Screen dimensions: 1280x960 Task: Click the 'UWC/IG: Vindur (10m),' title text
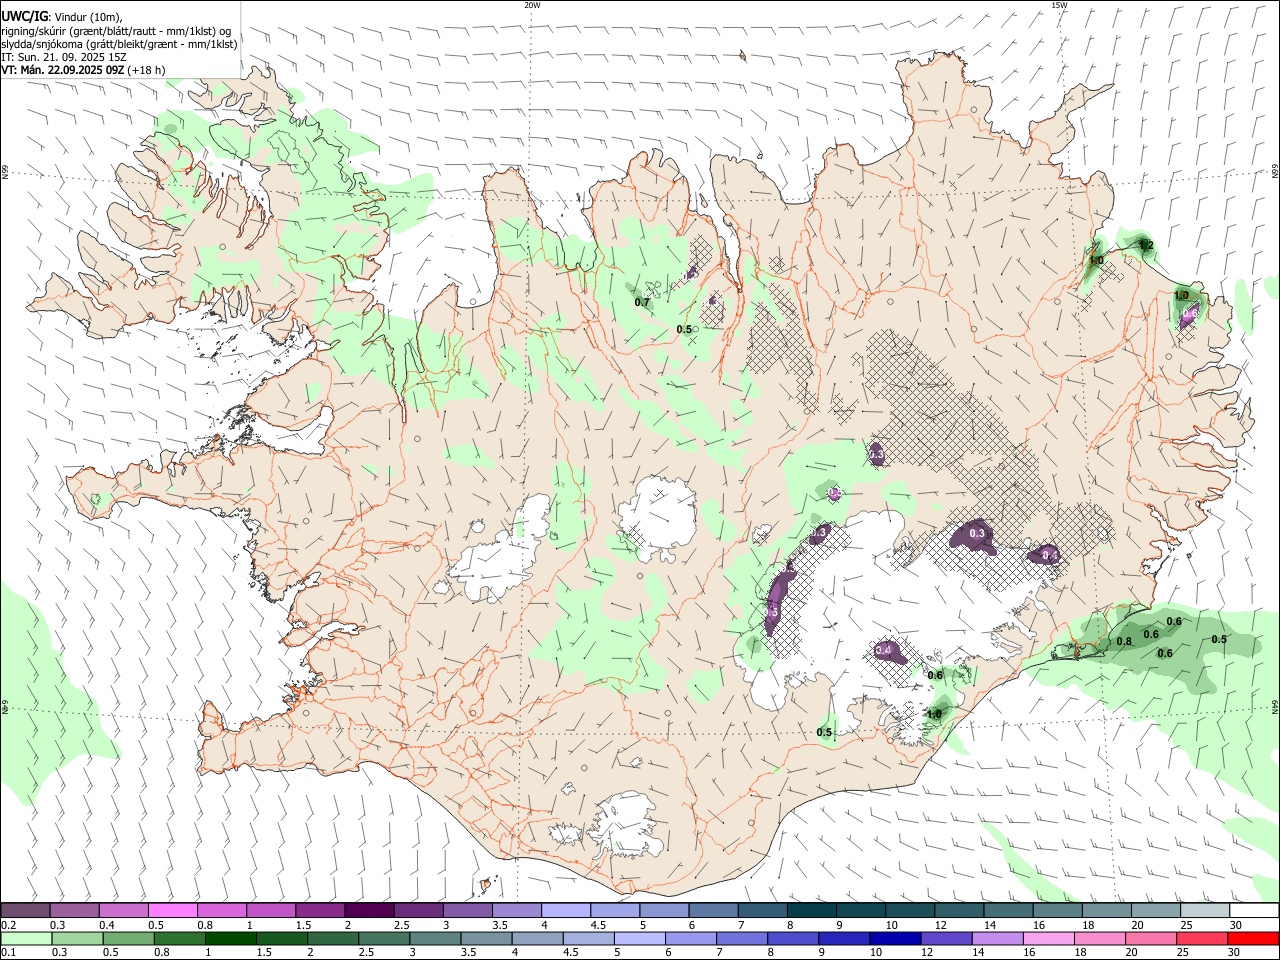point(62,17)
